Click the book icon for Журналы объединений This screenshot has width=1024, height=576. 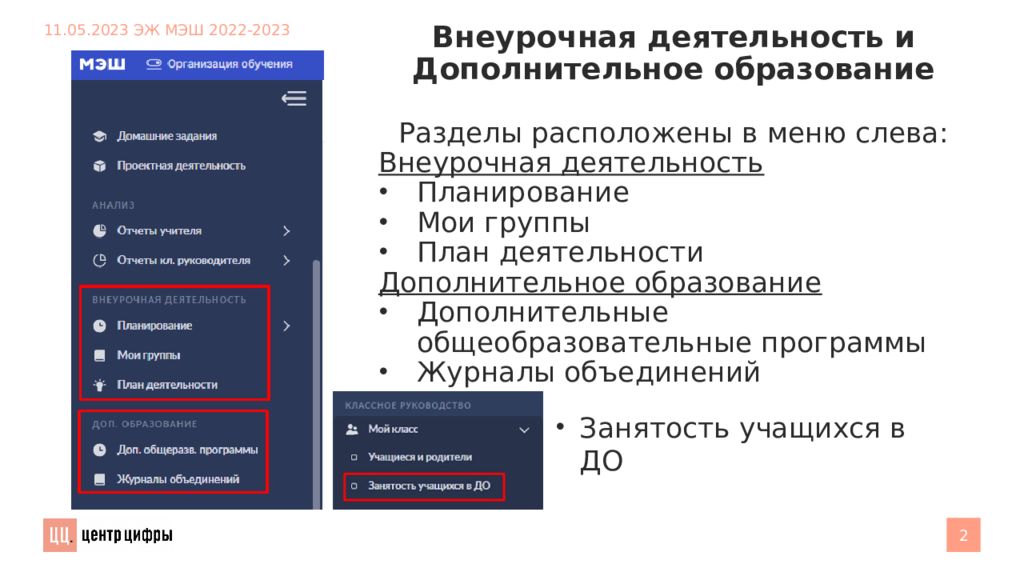(x=99, y=479)
